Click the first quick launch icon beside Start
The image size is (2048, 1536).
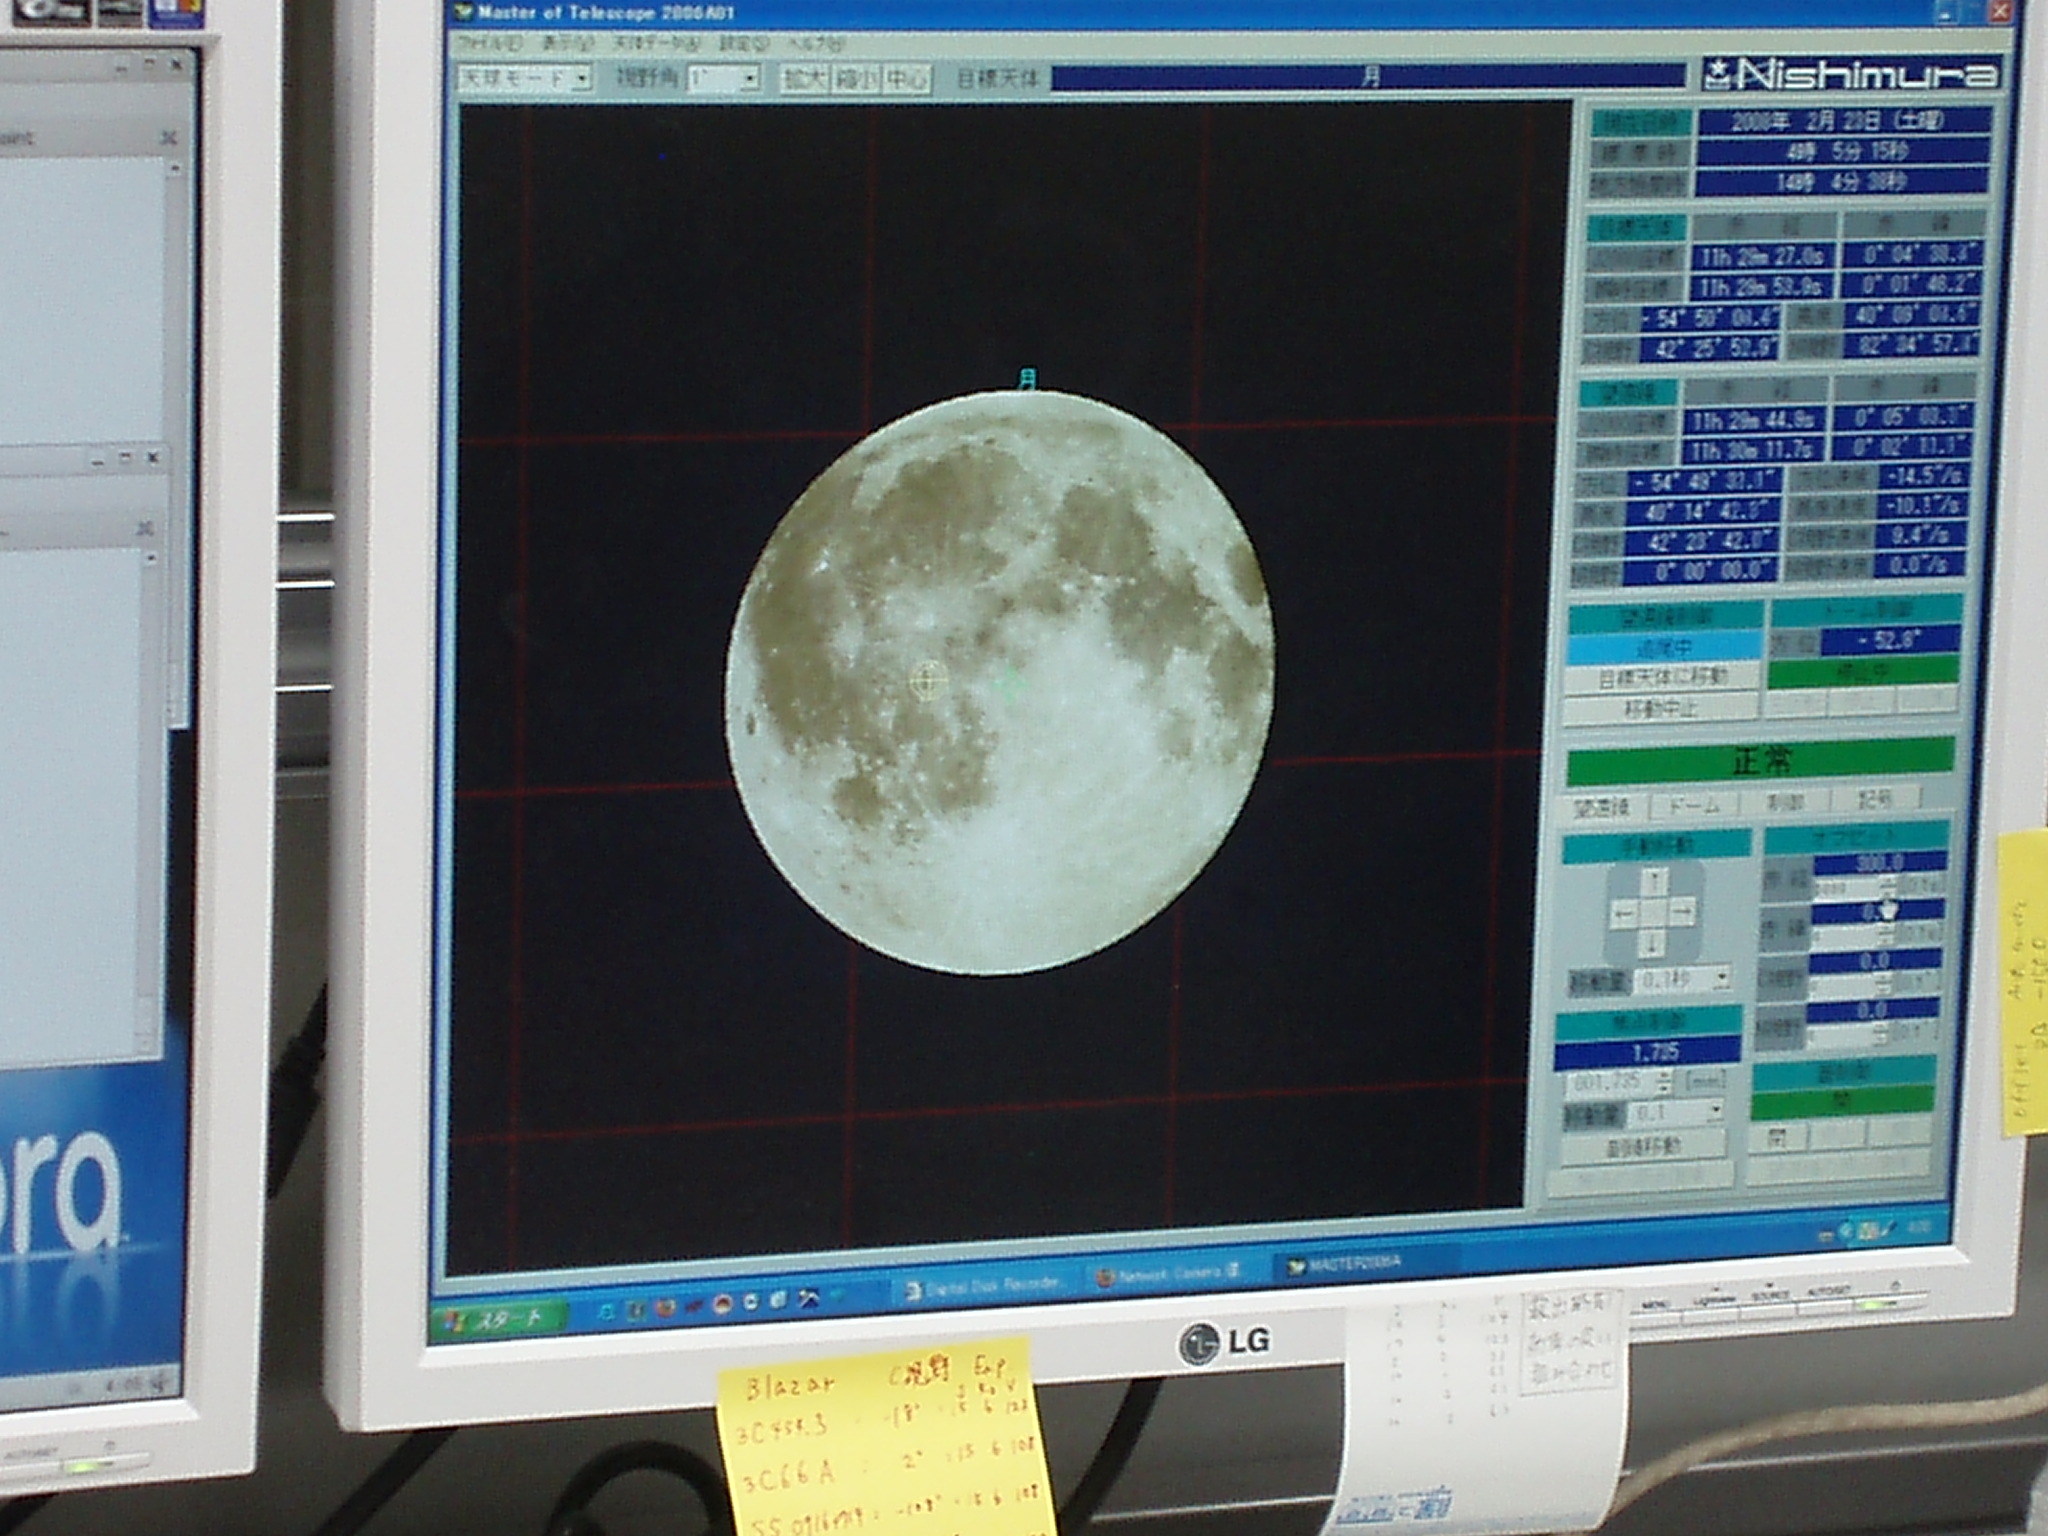607,1311
